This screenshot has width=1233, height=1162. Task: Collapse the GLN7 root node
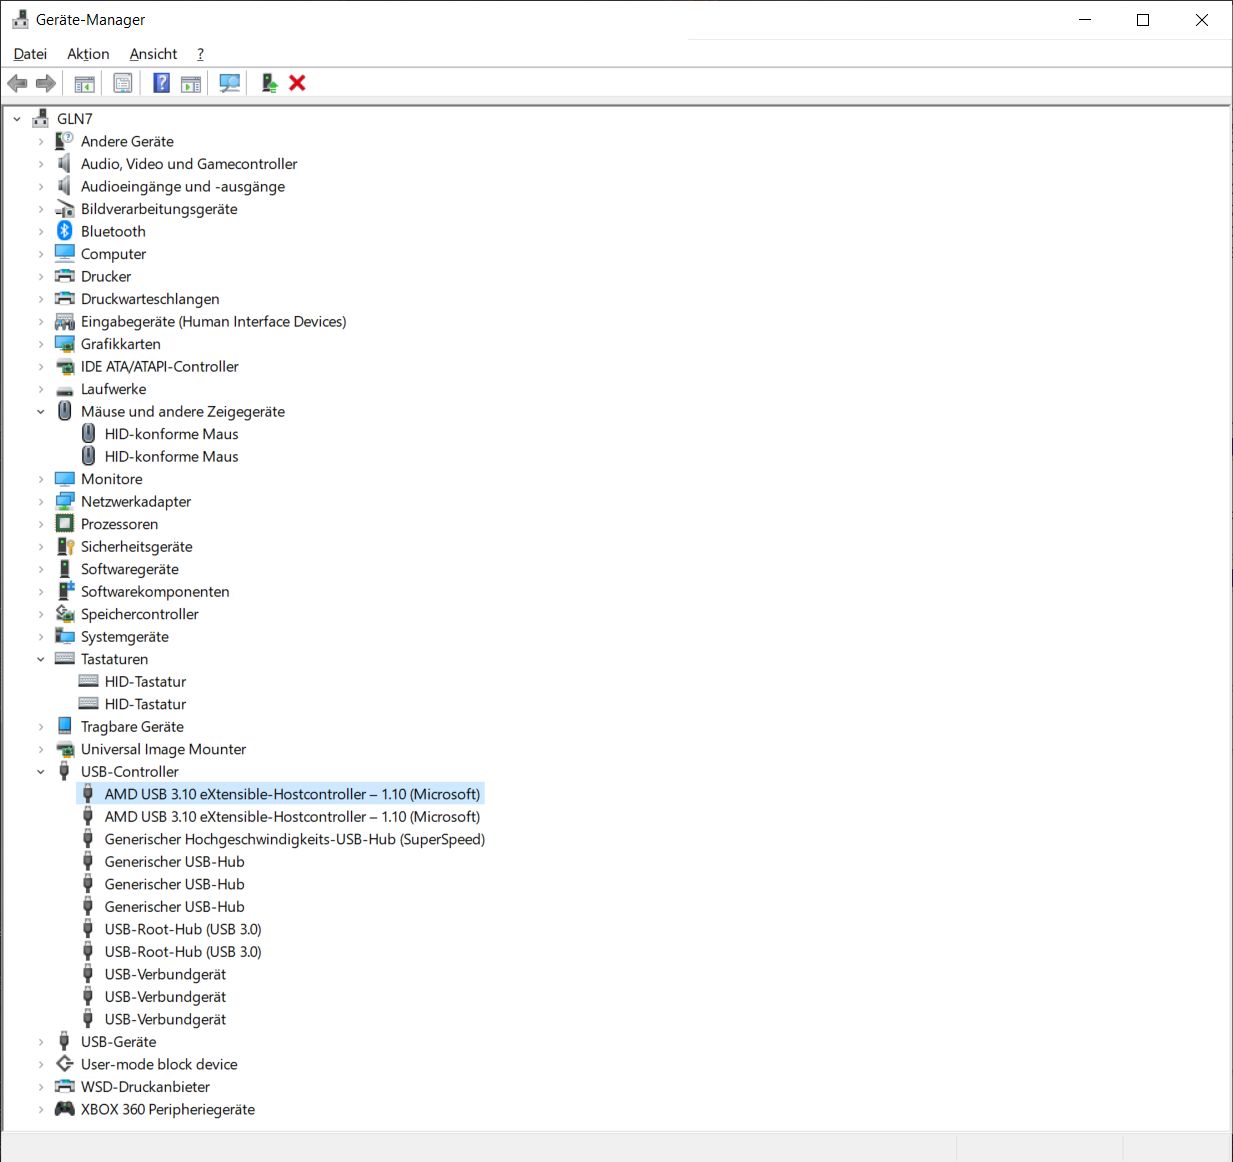point(17,119)
